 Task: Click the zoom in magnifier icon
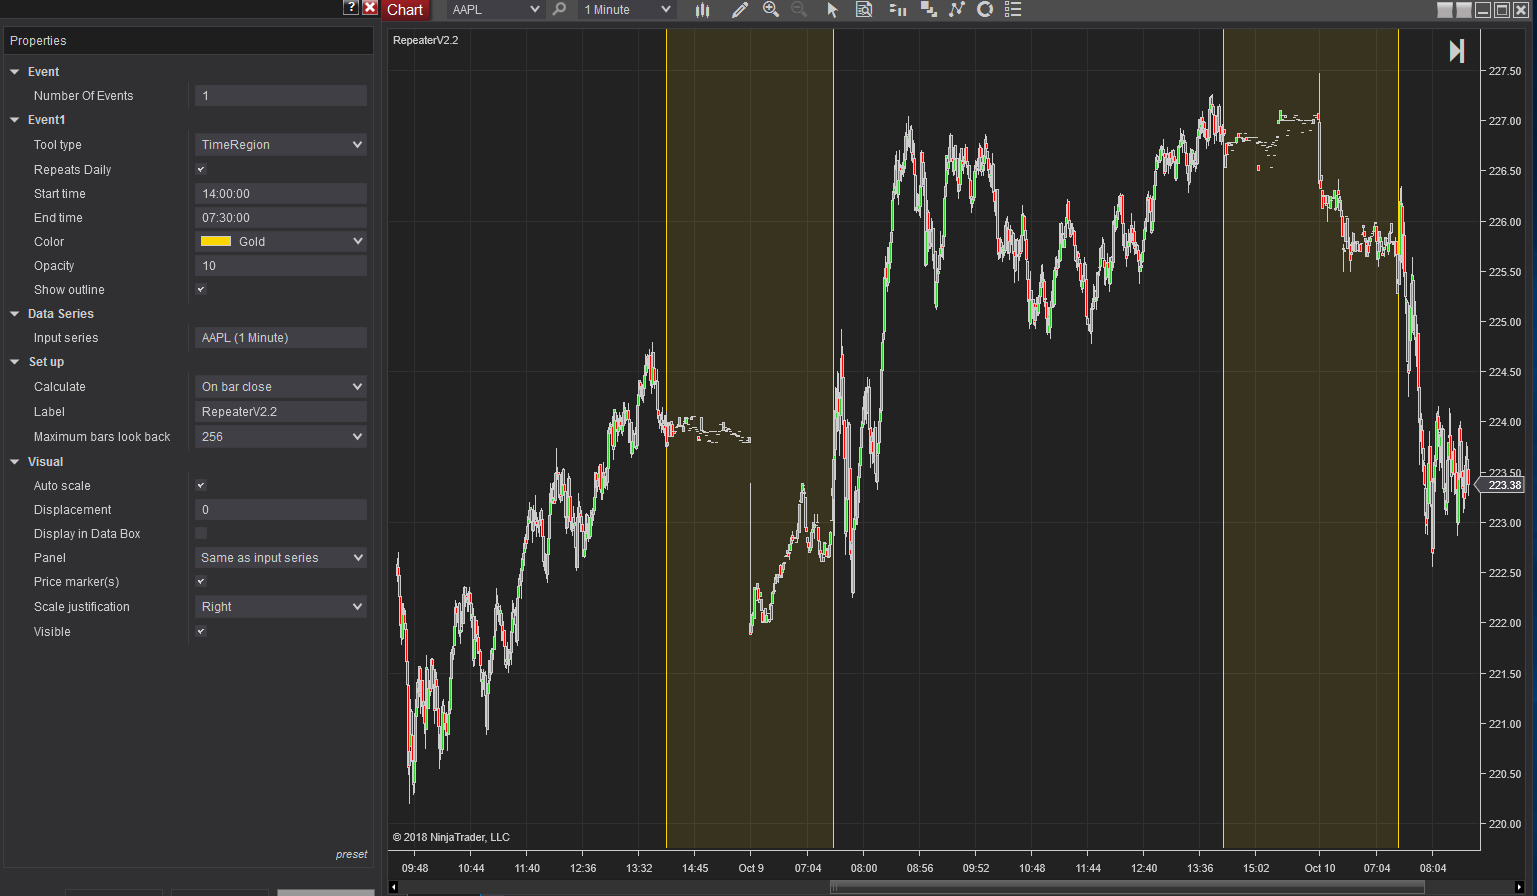771,9
